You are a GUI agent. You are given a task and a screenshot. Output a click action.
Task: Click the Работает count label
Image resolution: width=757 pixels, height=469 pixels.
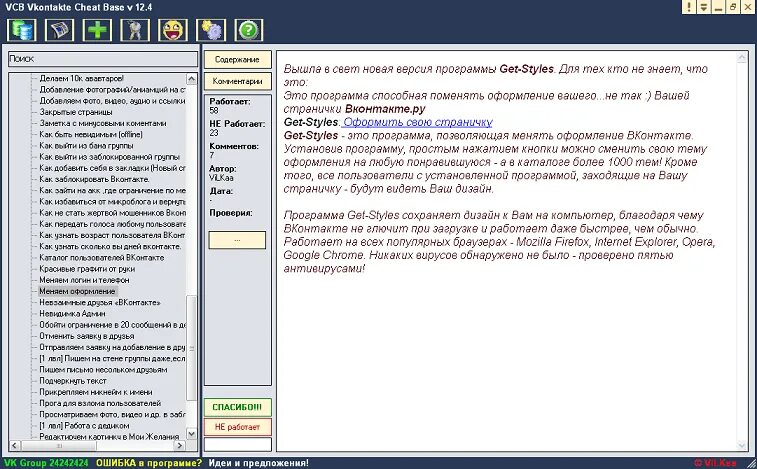pyautogui.click(x=230, y=102)
